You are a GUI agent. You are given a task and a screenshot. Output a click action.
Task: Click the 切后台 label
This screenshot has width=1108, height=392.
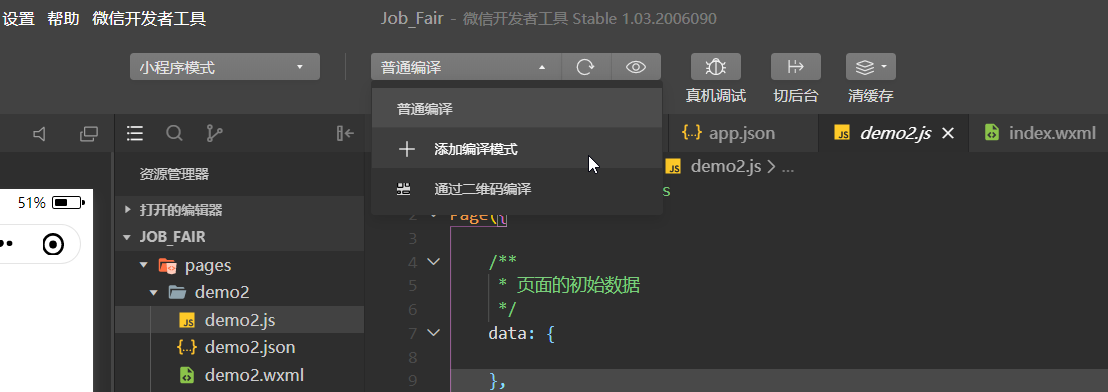[796, 96]
